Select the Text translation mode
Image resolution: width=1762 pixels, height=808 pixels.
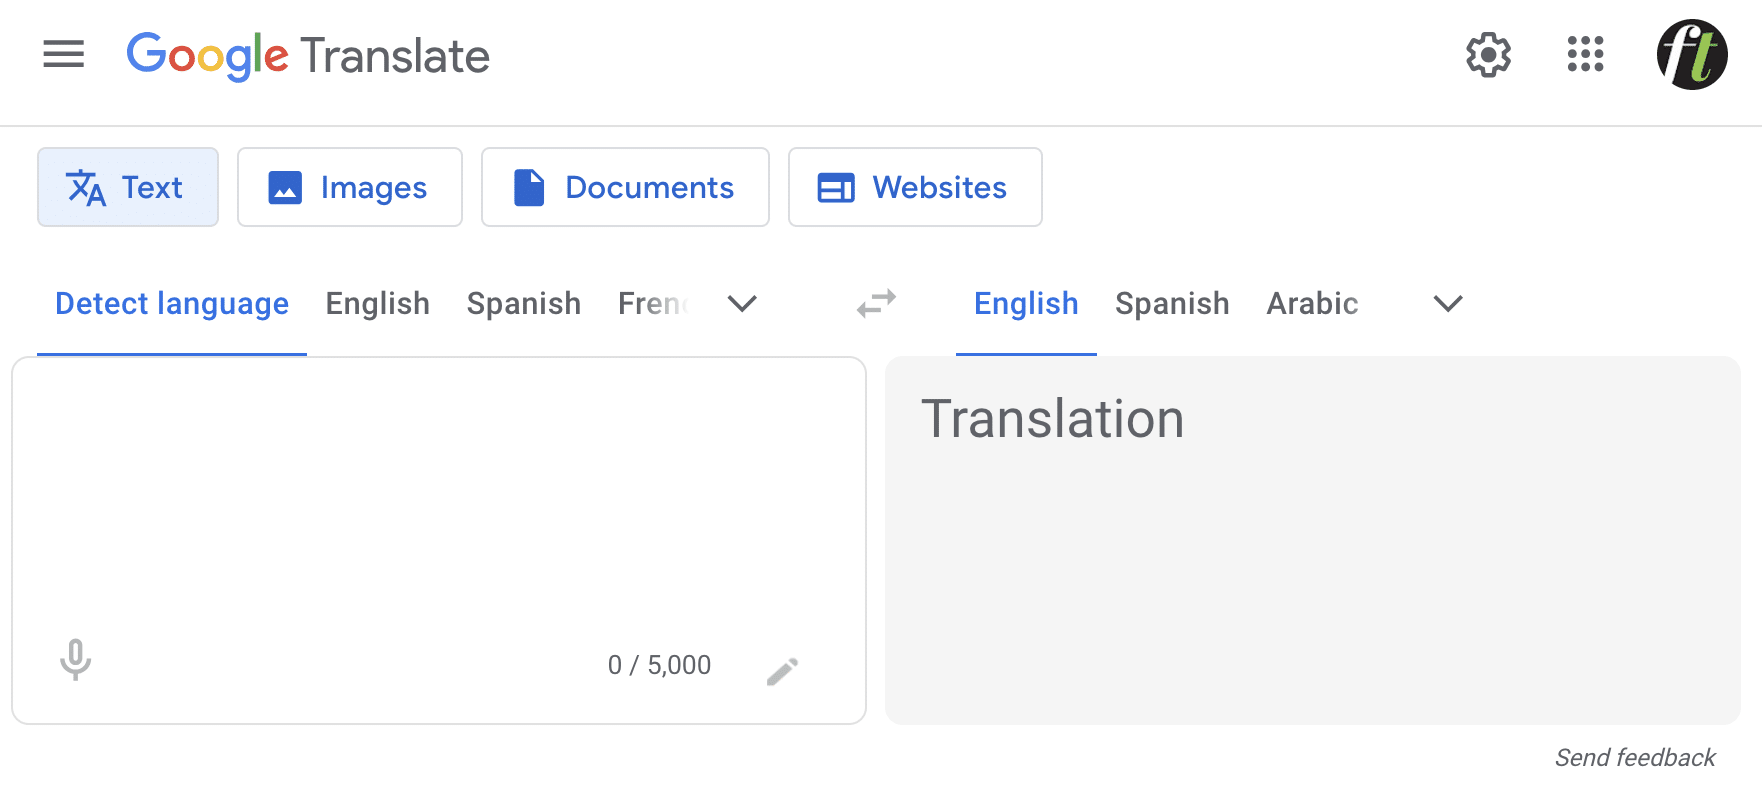tap(128, 187)
